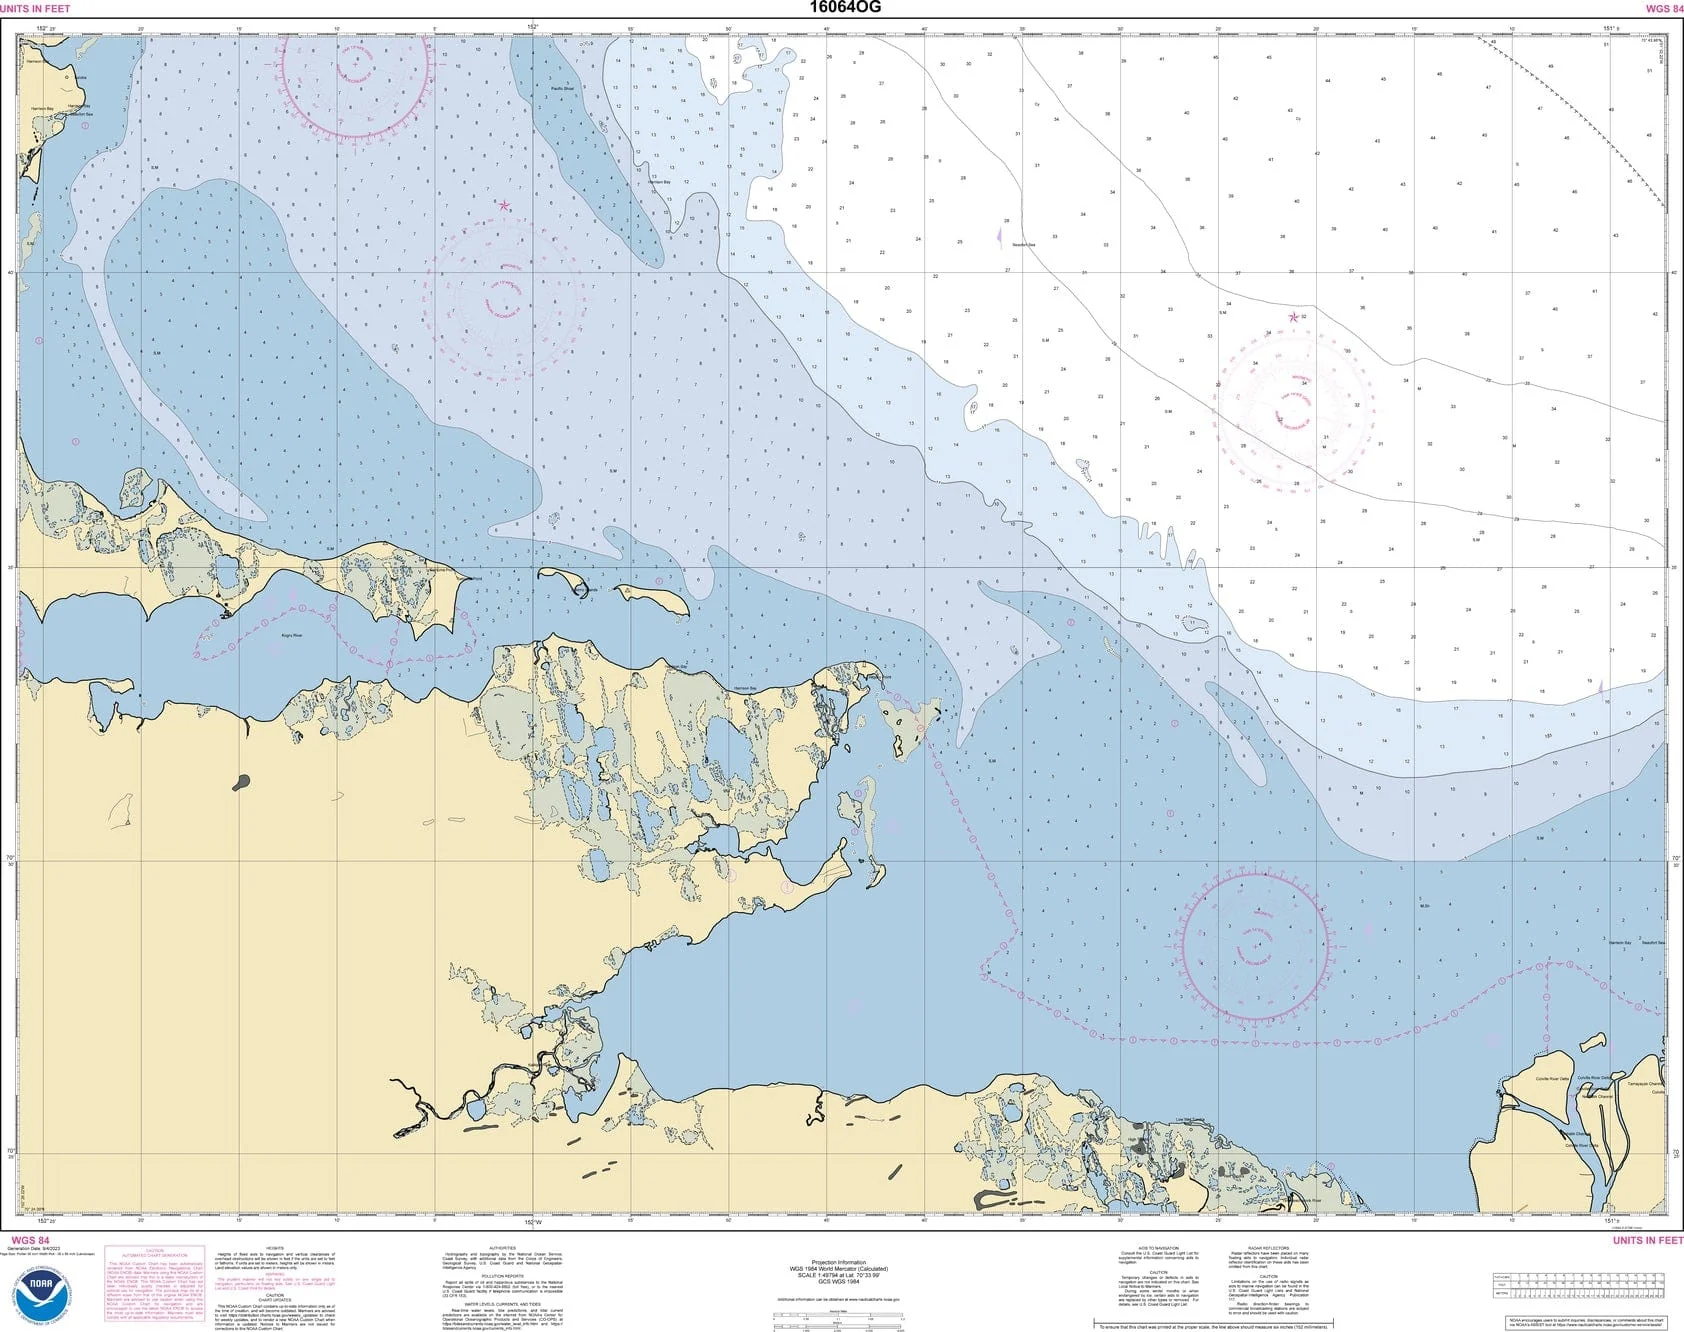The image size is (1684, 1332).
Task: Click the top-left UNITS IN FEET label
Action: tap(36, 8)
